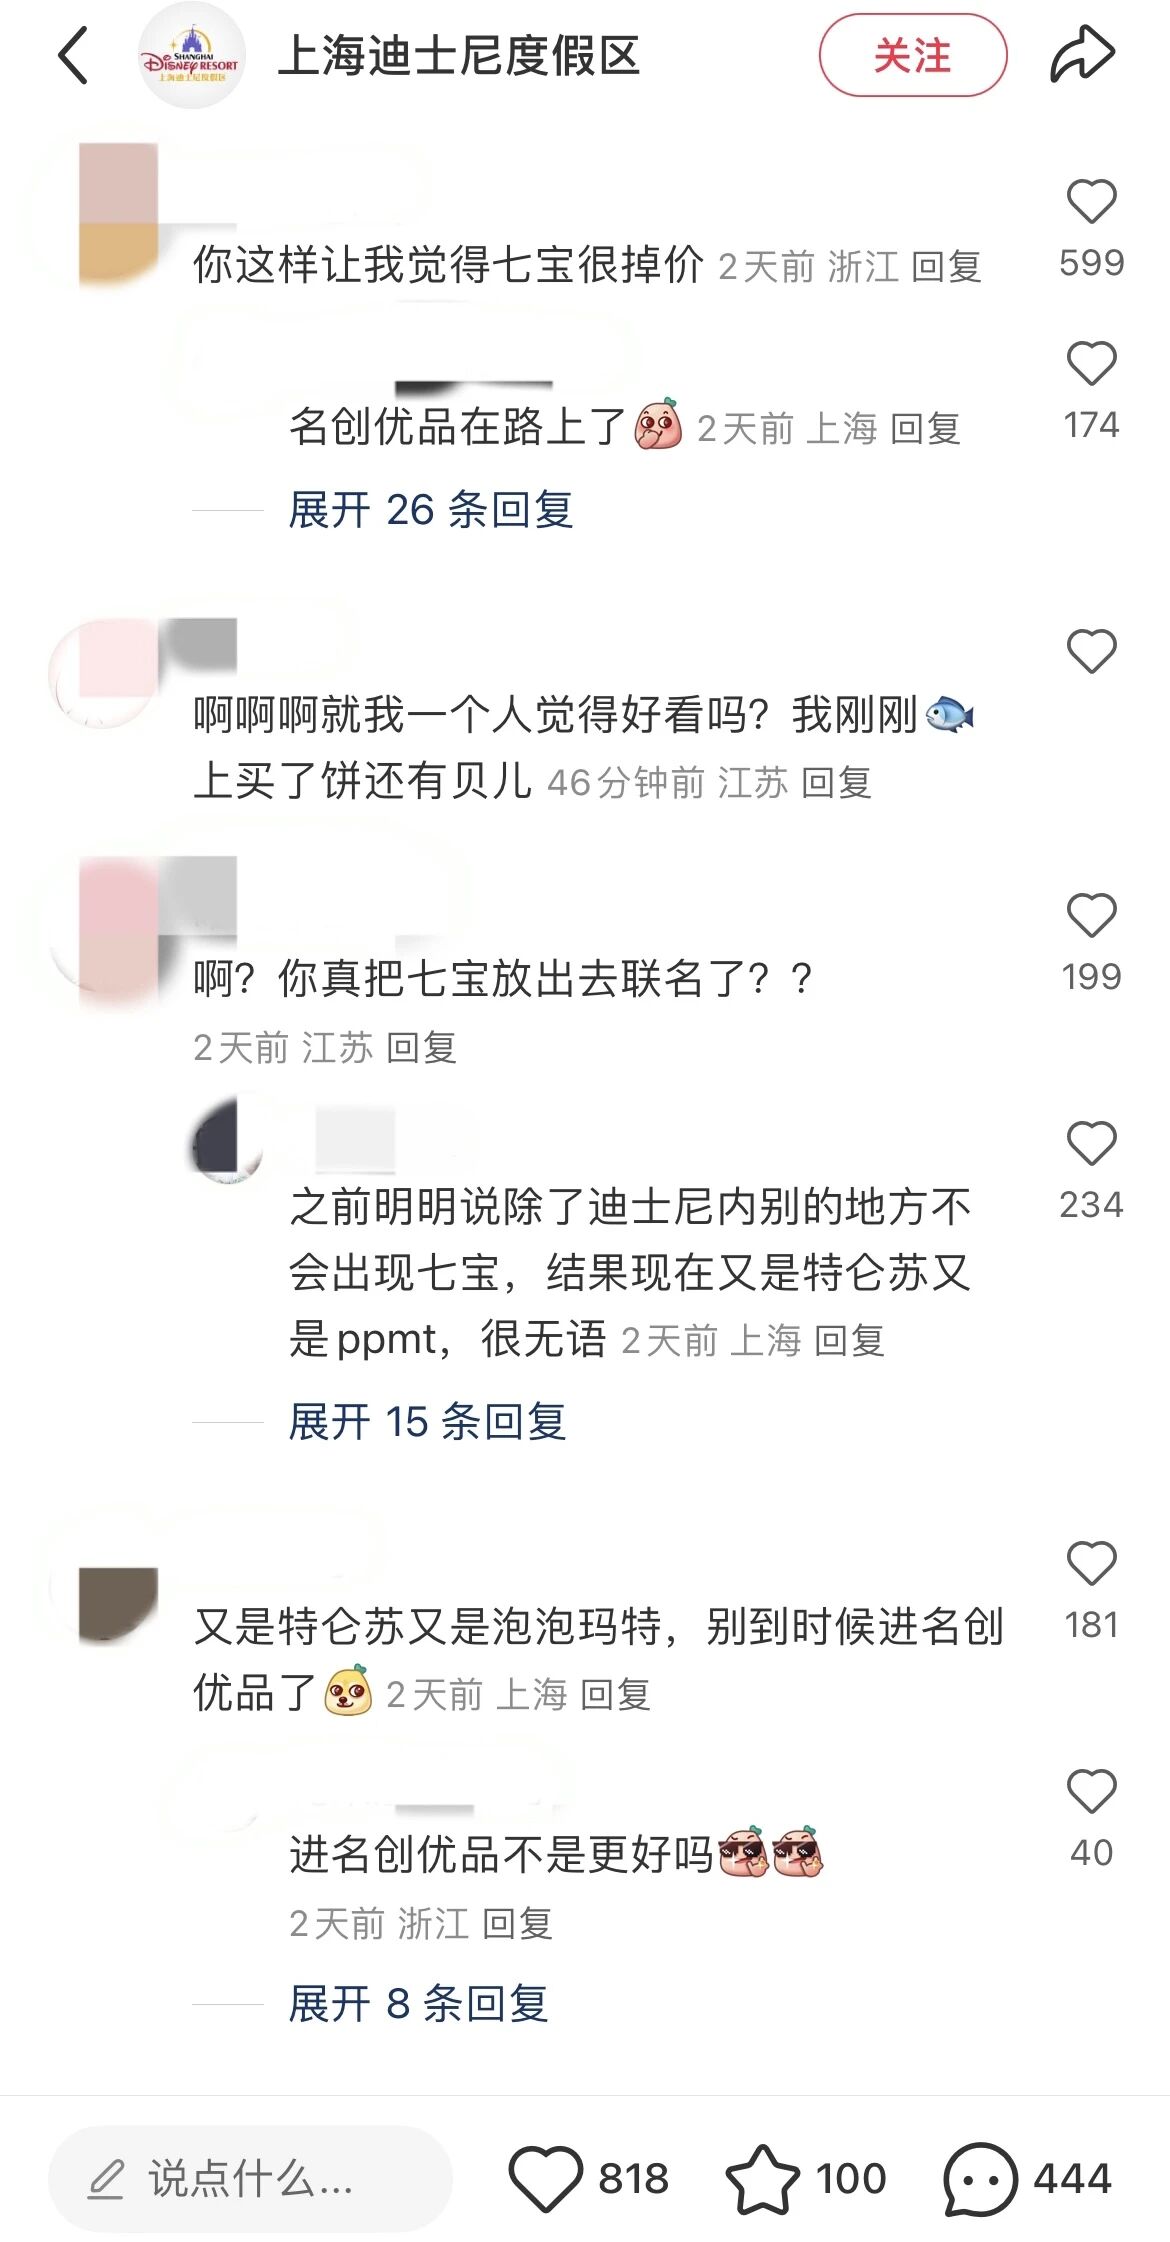Like the unliked 46分钟前 comment
The image size is (1170, 2242).
pos(1091,651)
